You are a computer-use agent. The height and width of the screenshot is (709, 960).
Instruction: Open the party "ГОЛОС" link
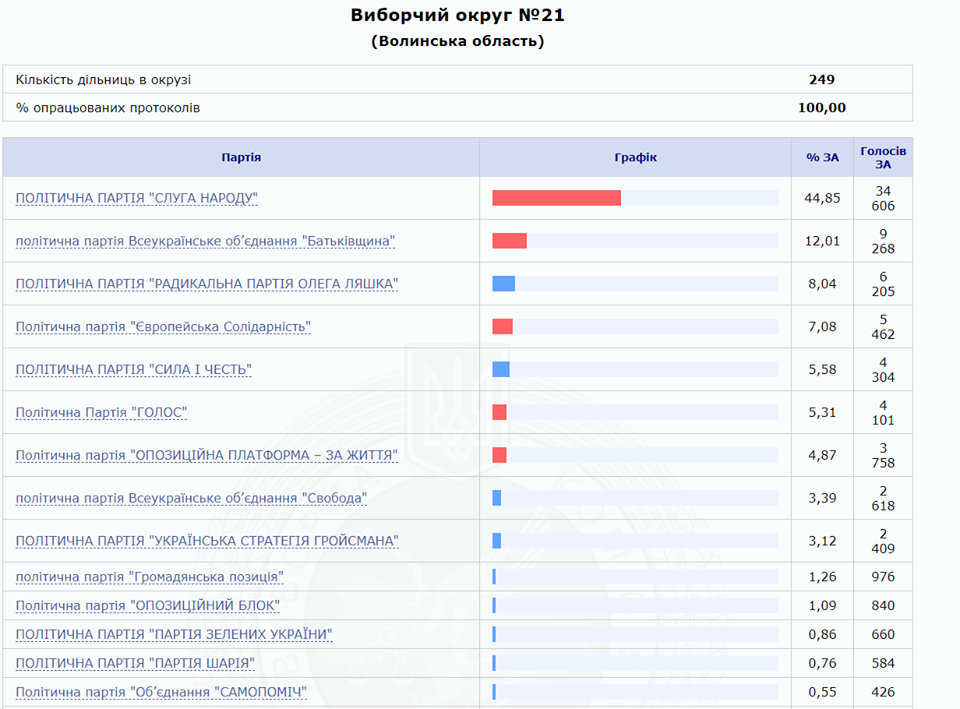[102, 413]
